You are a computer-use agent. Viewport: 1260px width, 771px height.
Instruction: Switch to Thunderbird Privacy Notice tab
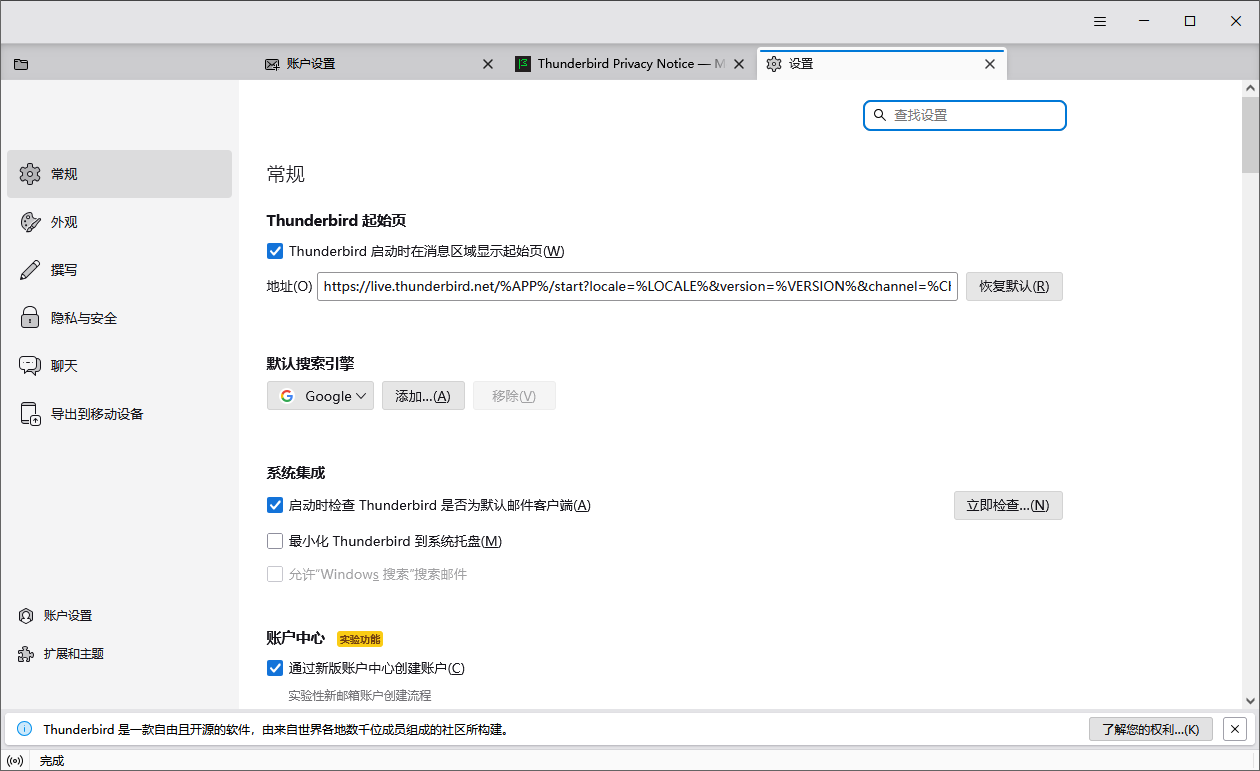click(620, 64)
